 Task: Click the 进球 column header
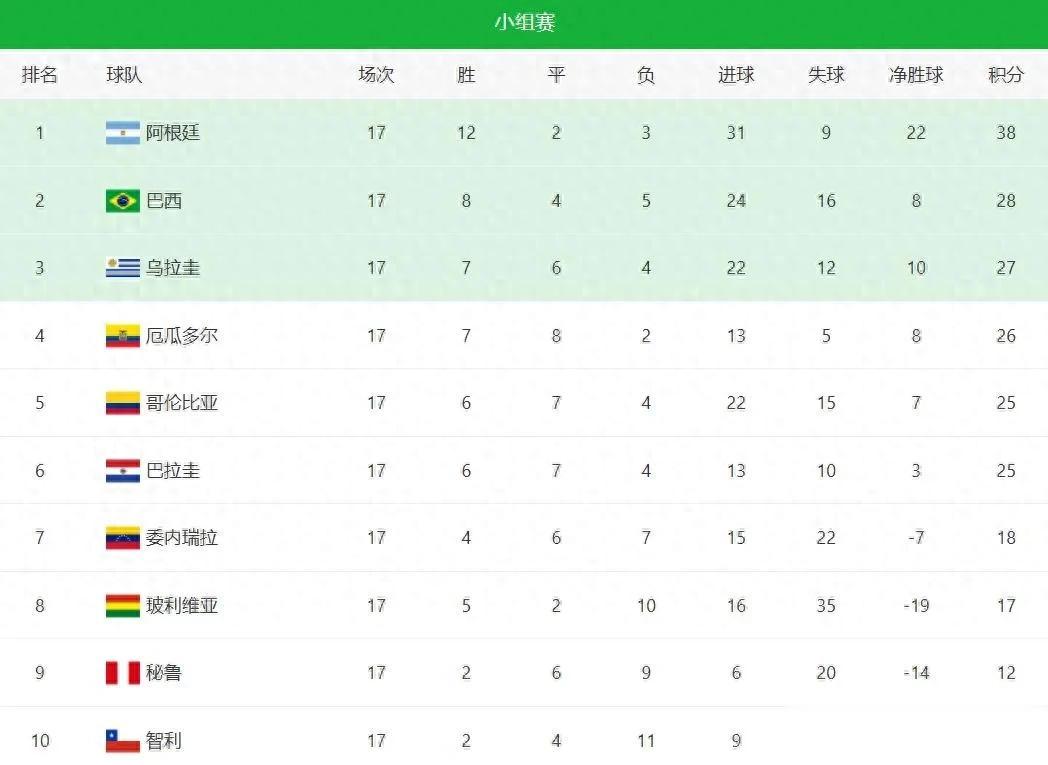point(736,75)
